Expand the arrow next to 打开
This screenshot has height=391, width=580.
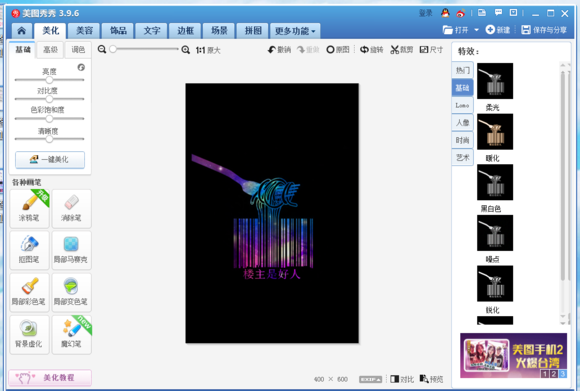click(476, 30)
